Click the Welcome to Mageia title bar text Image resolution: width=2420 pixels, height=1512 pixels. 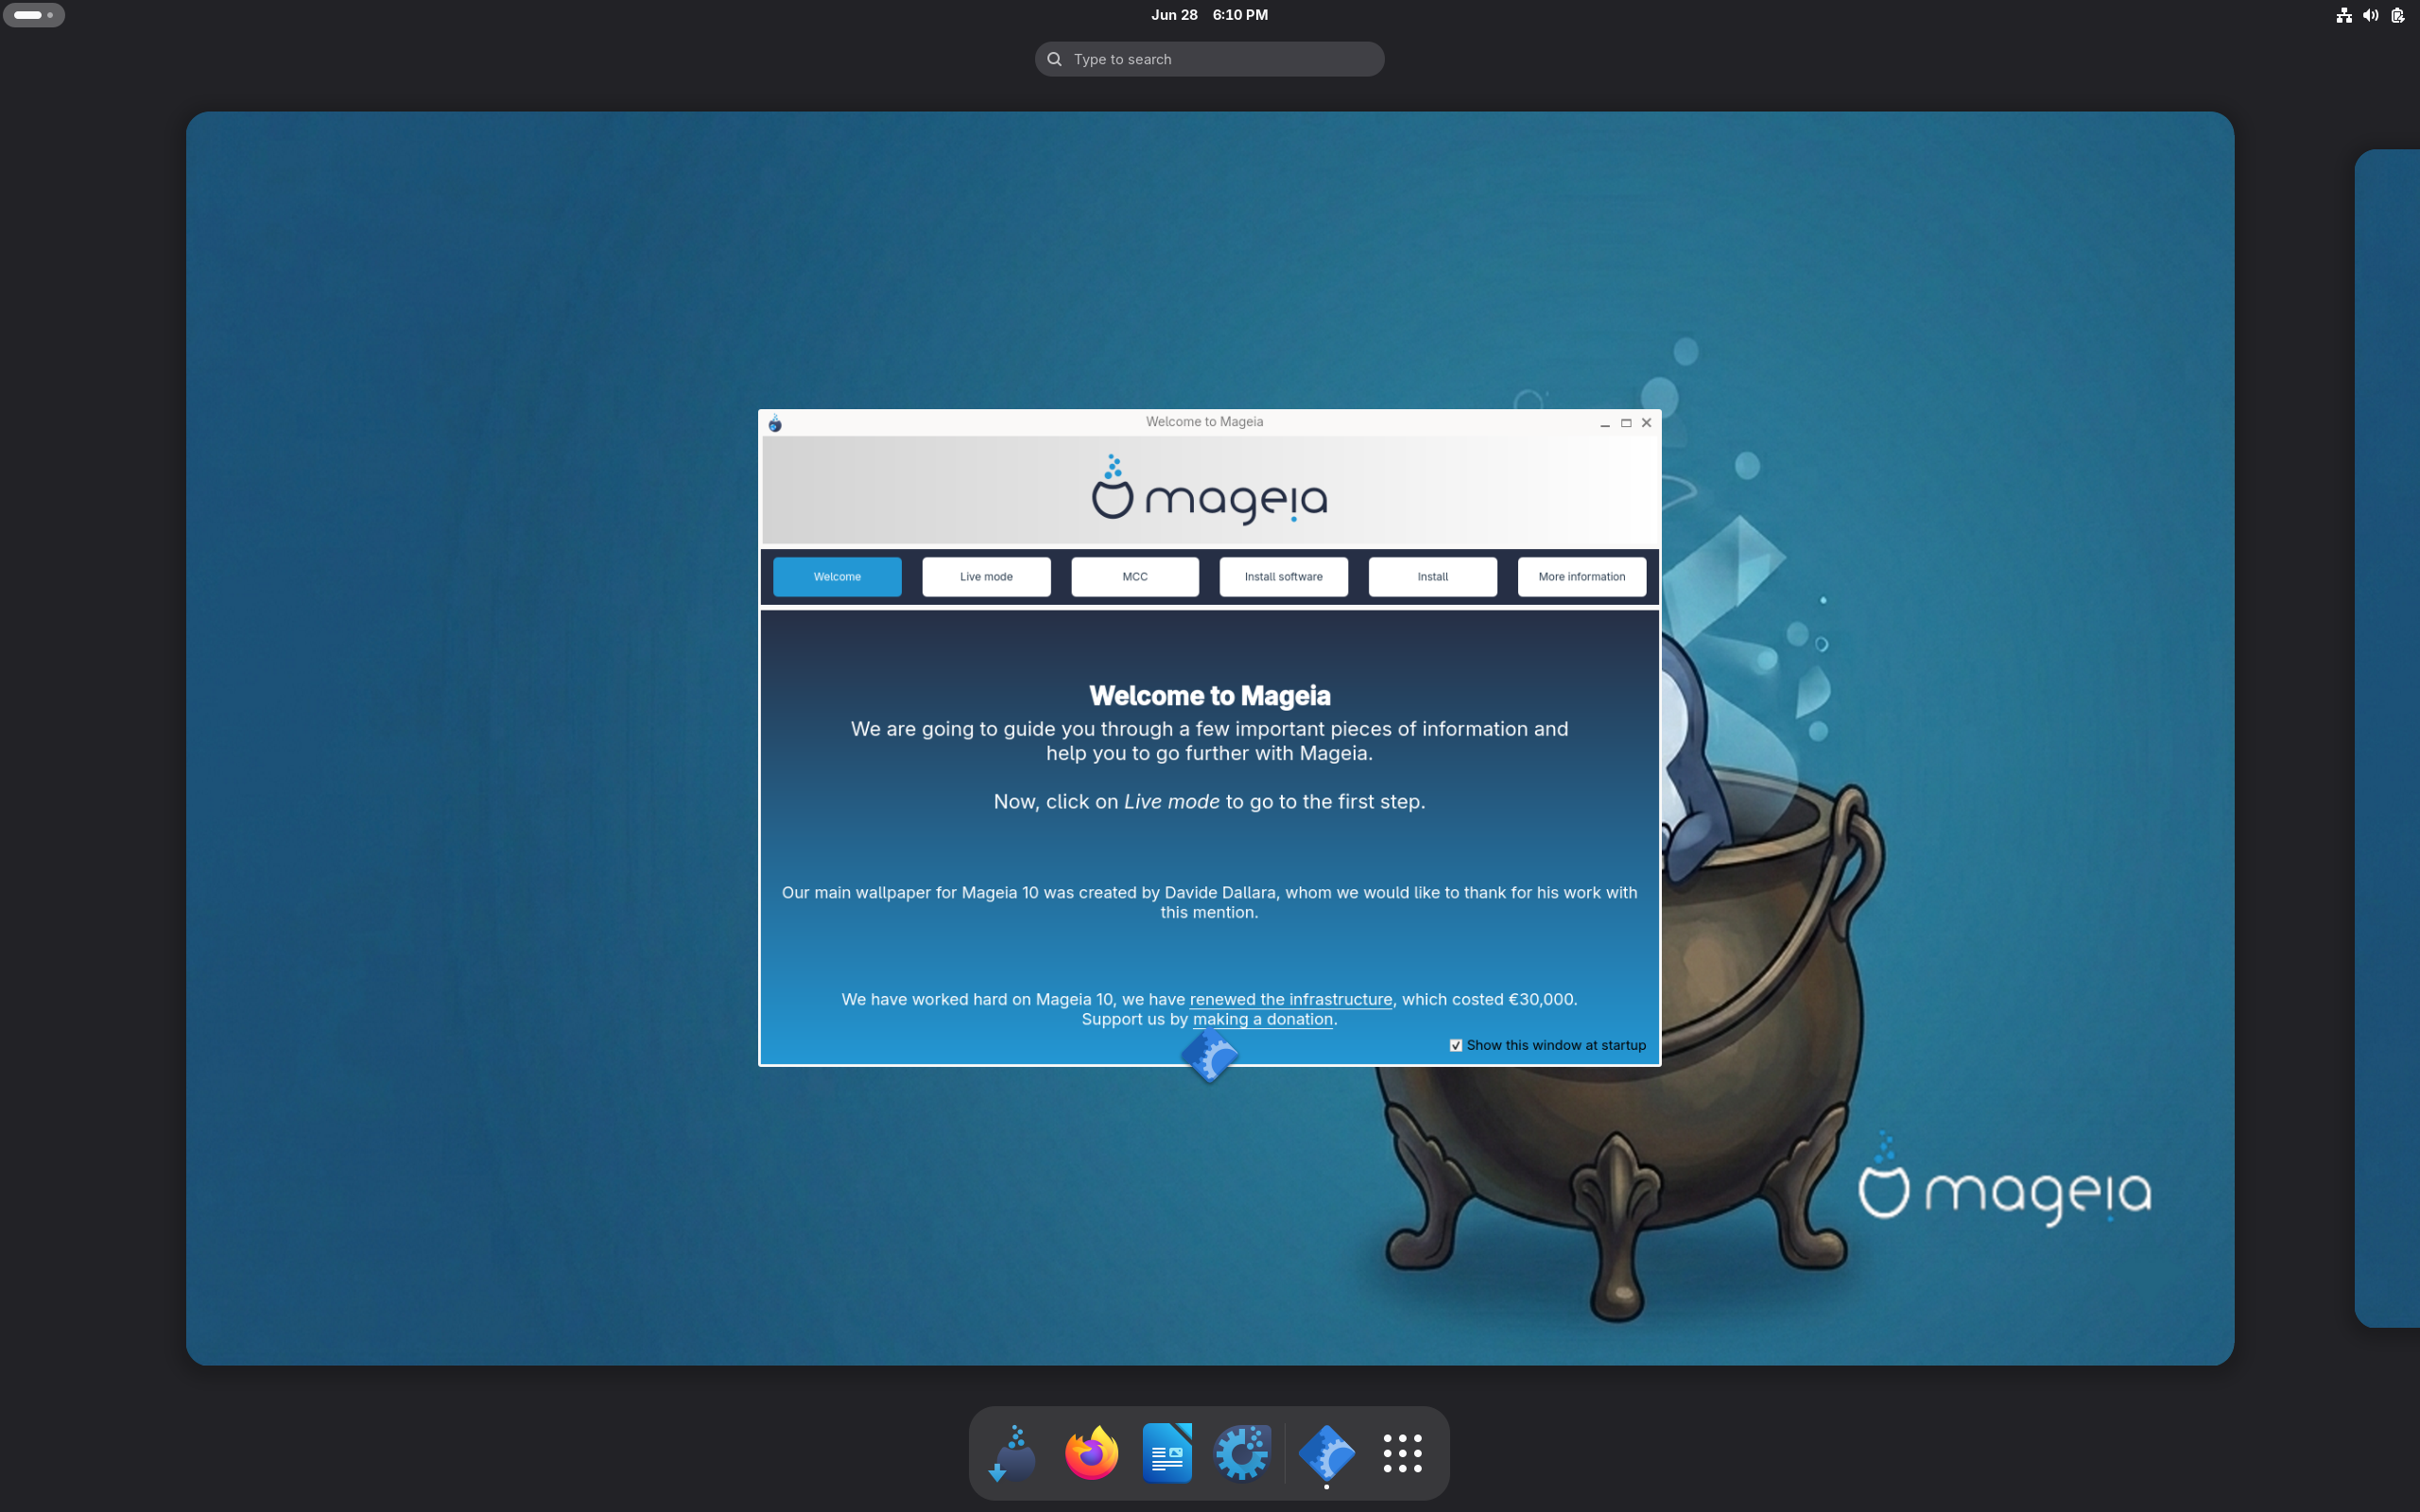(1204, 422)
